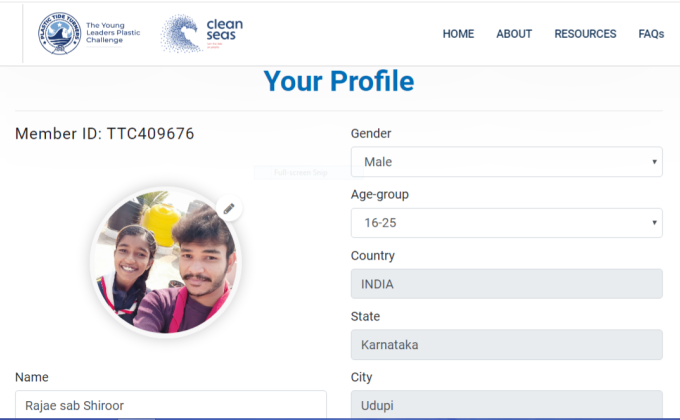680x420 pixels.
Task: Open the Gender dropdown showing Male
Action: (x=507, y=162)
